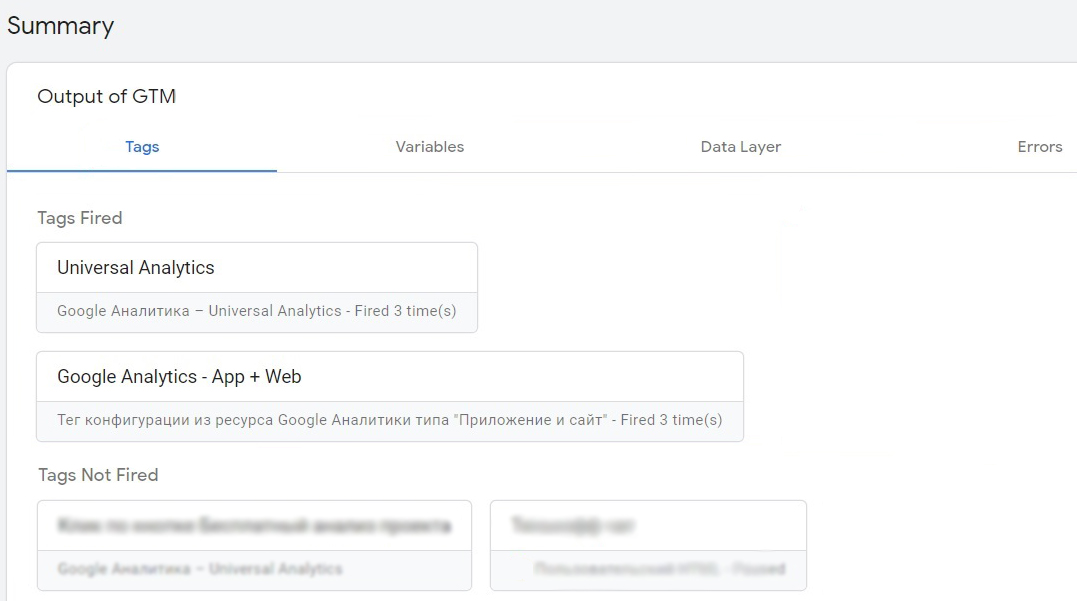Click the not-fired card's 'Google Аналитика' subtitle
The image size is (1077, 601).
200,569
